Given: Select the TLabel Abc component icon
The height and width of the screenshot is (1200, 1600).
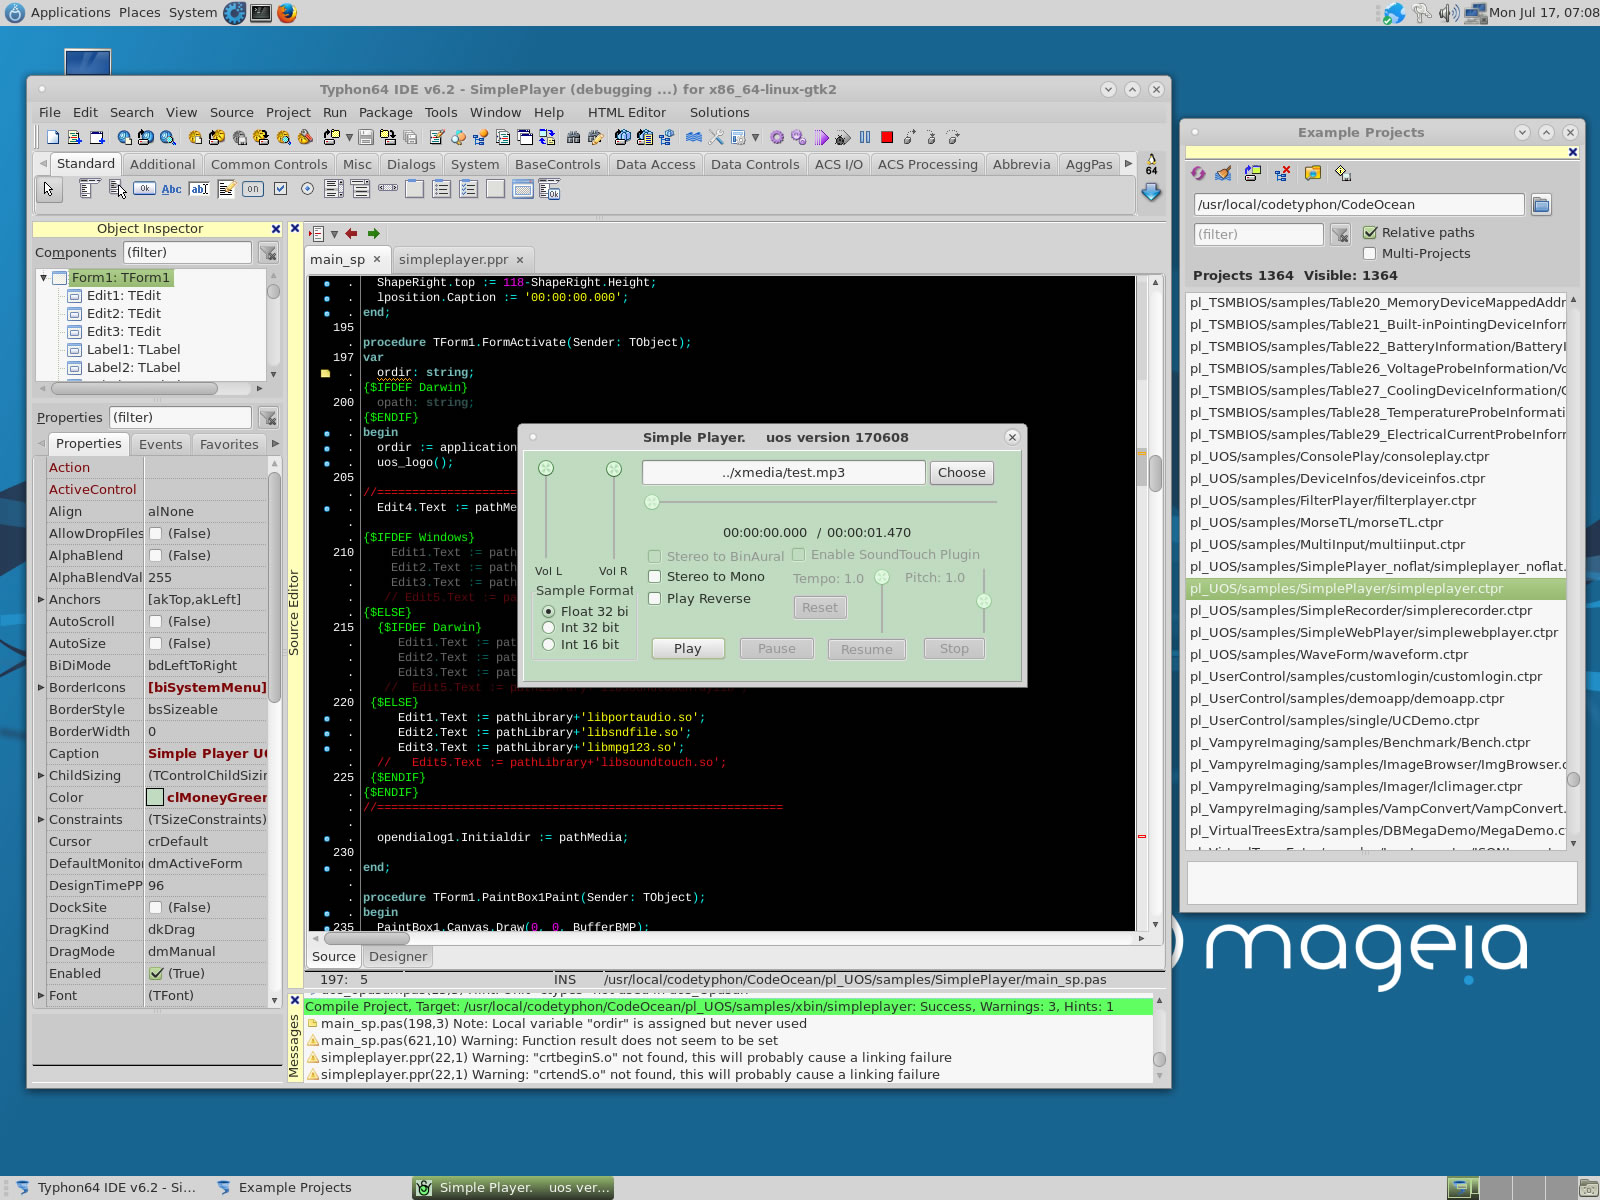Looking at the screenshot, I should pyautogui.click(x=172, y=189).
